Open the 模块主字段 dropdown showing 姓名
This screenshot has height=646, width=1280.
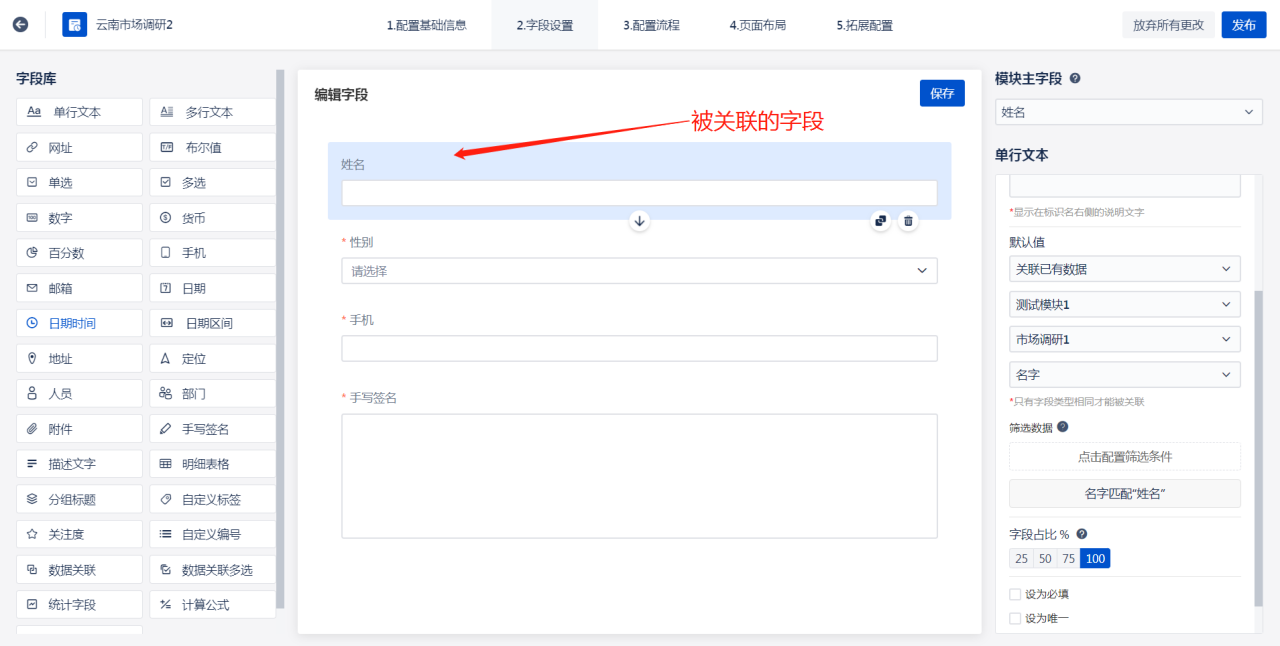(x=1128, y=112)
